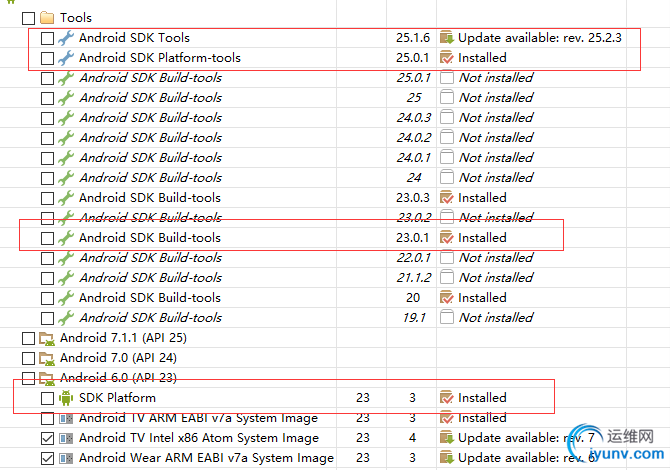This screenshot has width=670, height=470.
Task: Select checkbox for Build-tools 22.0.1
Action: [47, 258]
